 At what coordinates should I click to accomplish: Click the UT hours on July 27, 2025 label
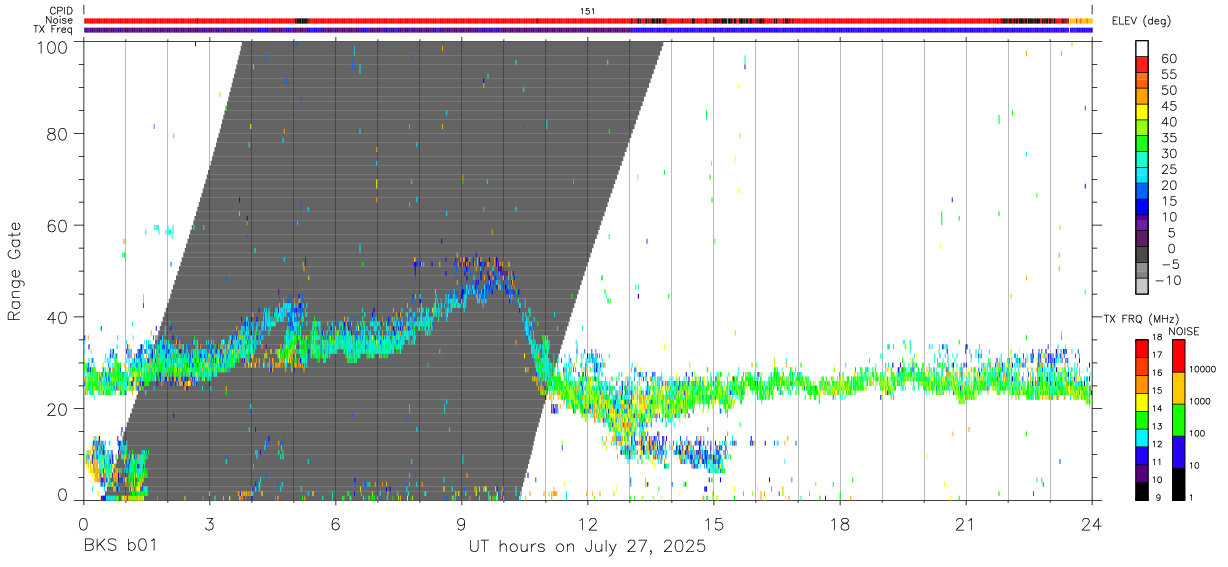588,546
